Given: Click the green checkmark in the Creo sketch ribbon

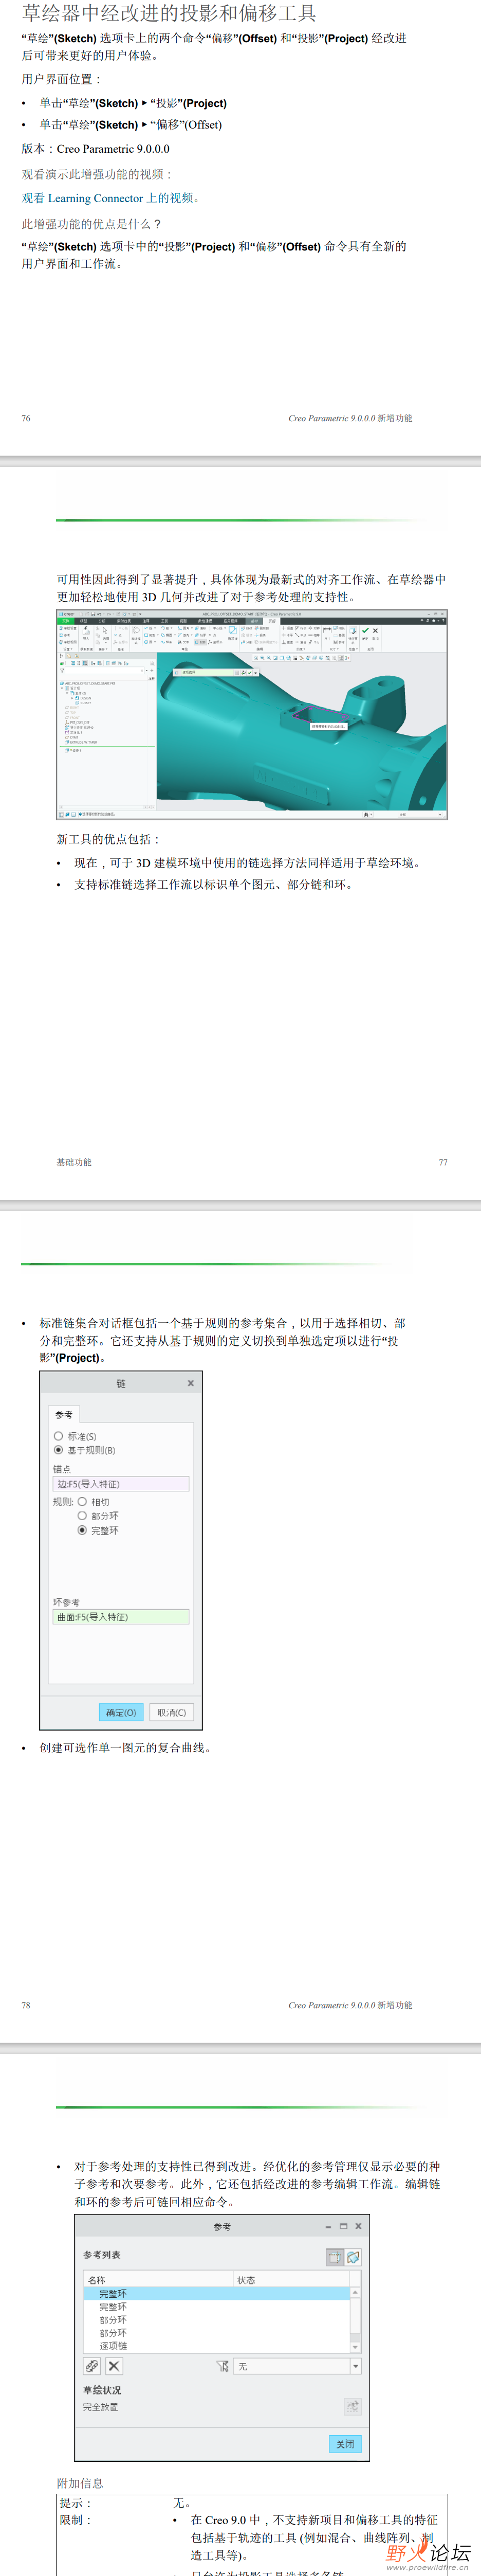Looking at the screenshot, I should [x=365, y=631].
